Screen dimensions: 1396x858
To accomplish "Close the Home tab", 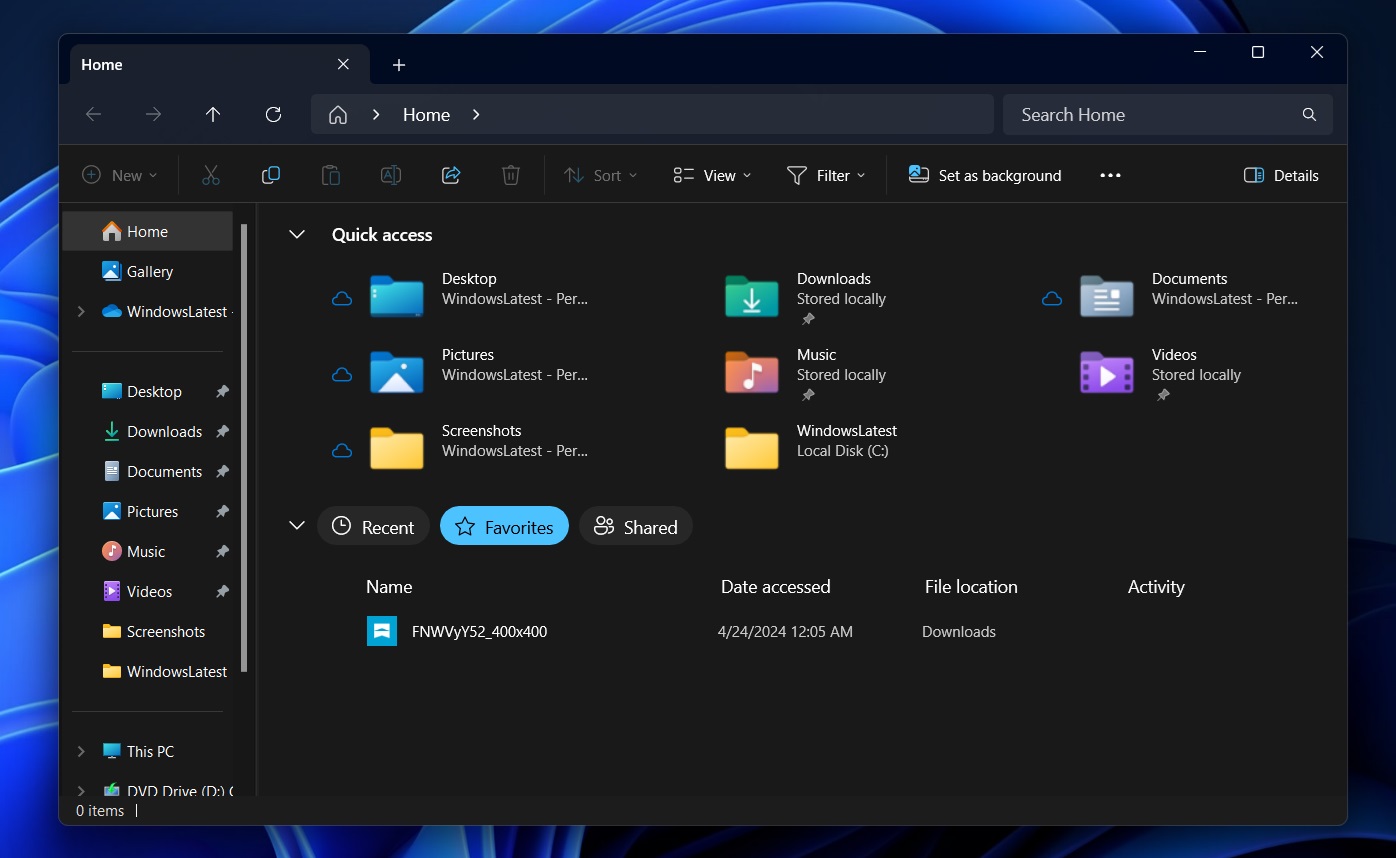I will (x=343, y=64).
